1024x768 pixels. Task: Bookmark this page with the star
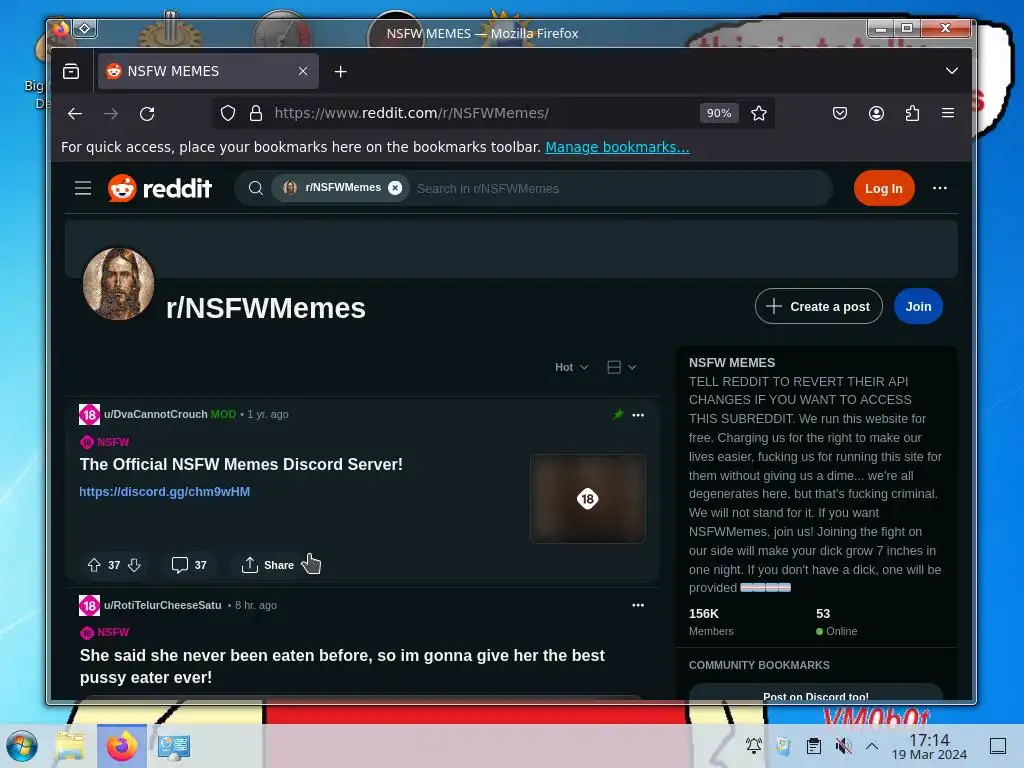(x=758, y=114)
